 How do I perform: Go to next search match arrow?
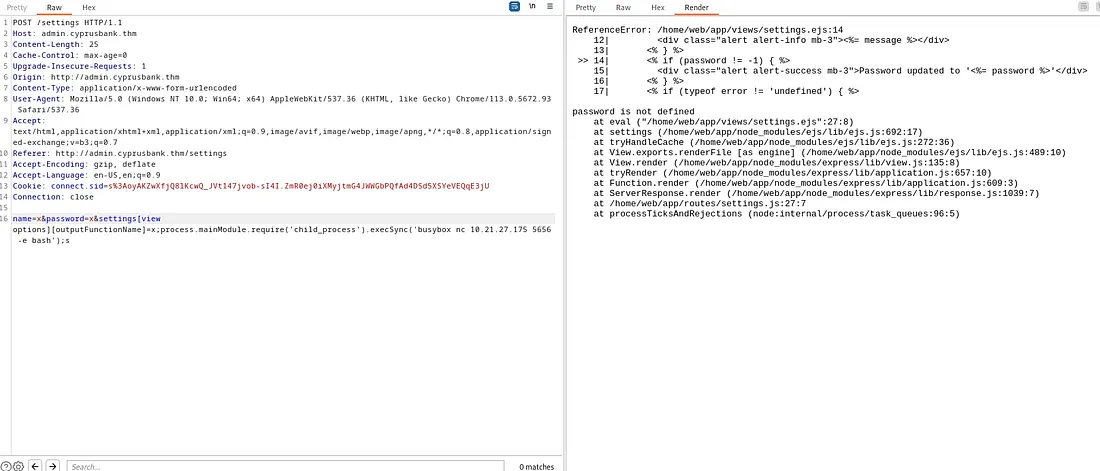(53, 466)
